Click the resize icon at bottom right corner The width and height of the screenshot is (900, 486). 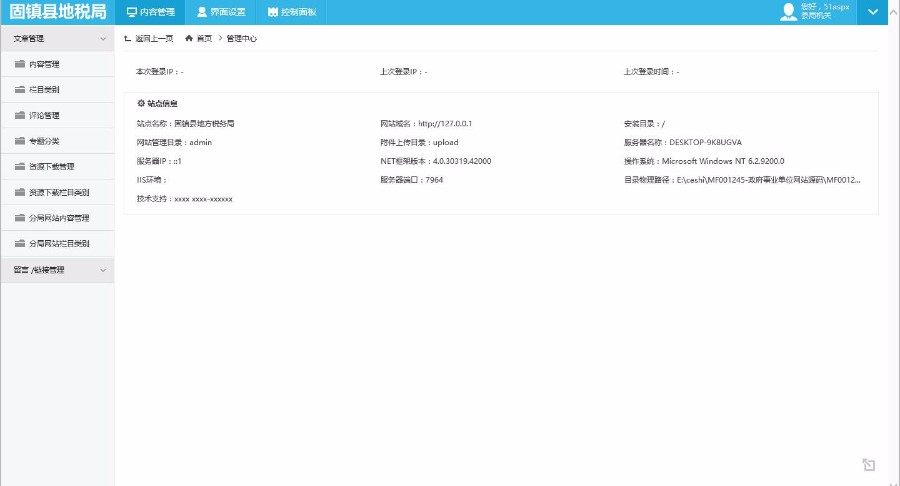click(869, 465)
